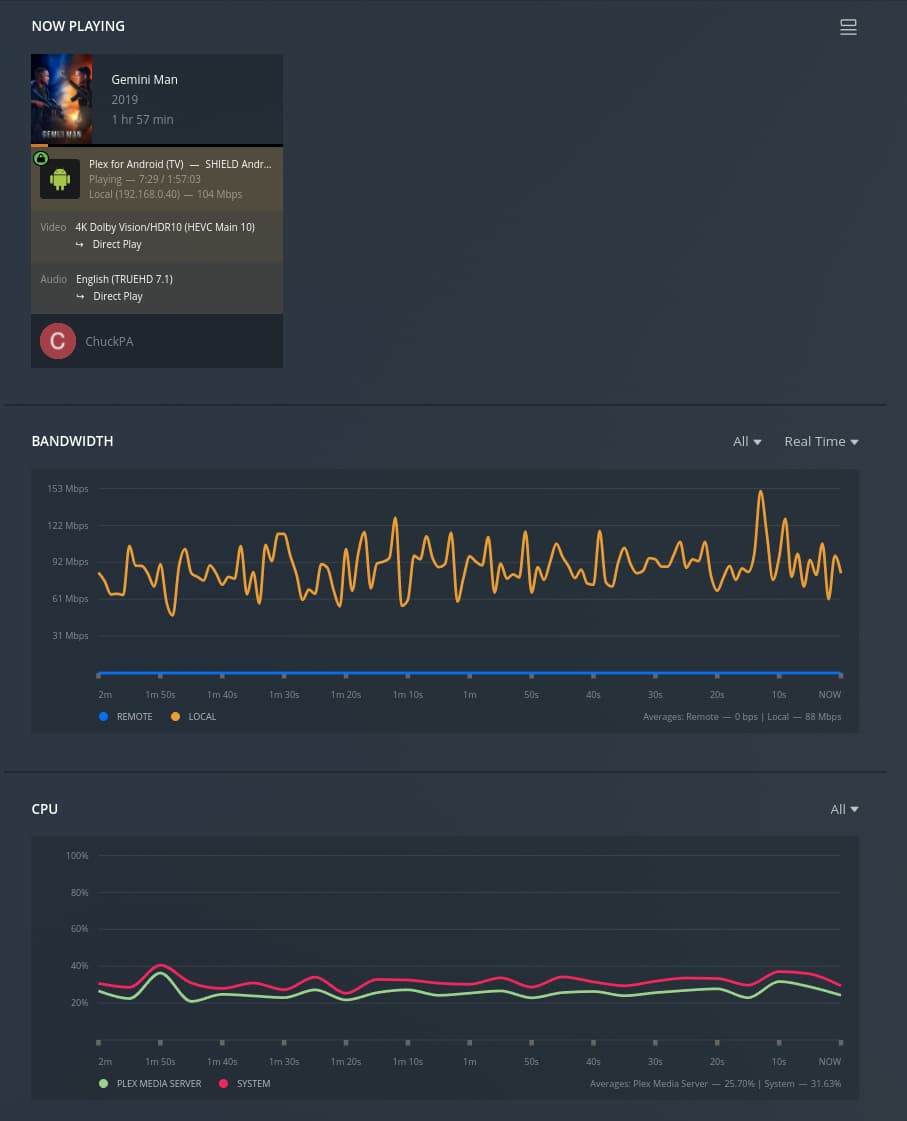Viewport: 907px width, 1121px height.
Task: Click the 100% CPU axis label
Action: 77,856
